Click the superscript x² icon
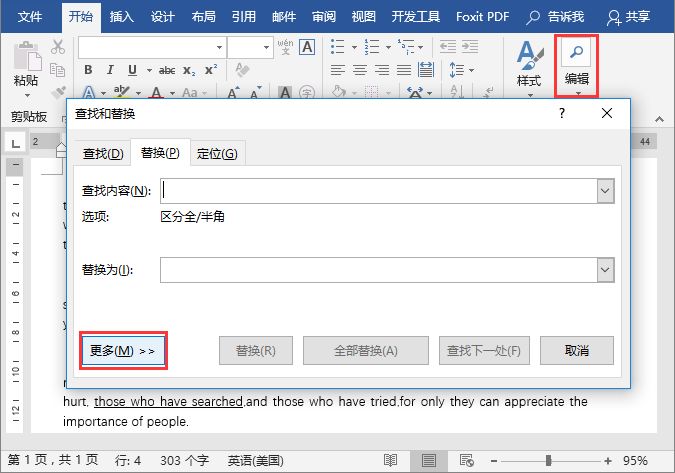Viewport: 675px width, 473px height. click(x=211, y=70)
